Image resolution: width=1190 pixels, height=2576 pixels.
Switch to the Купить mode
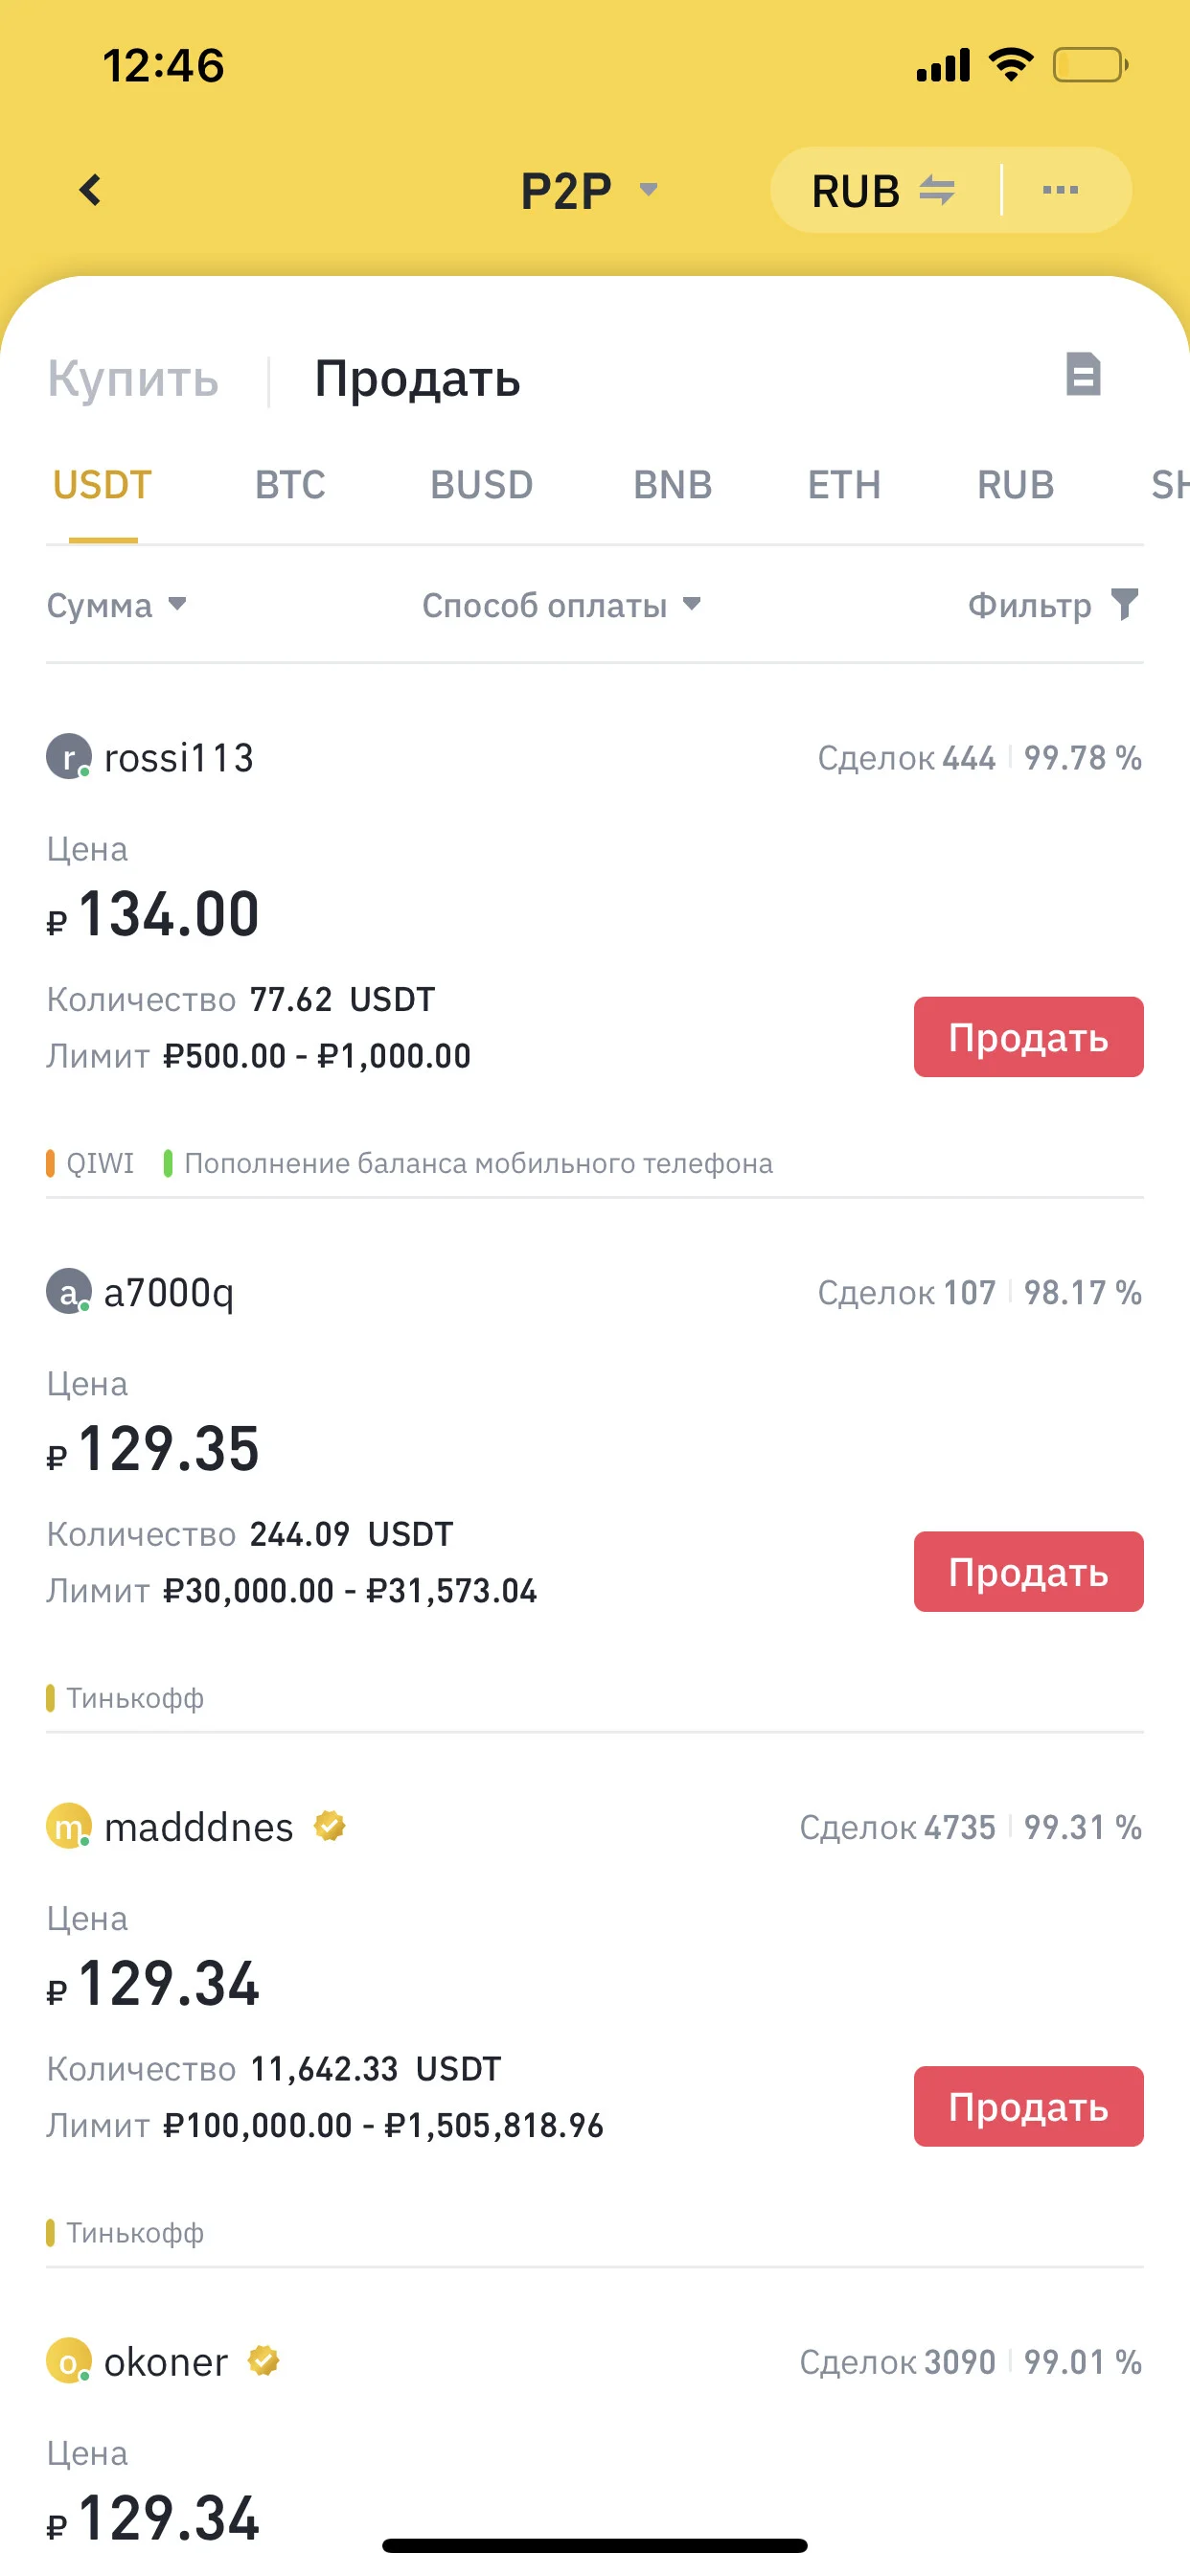click(x=133, y=379)
